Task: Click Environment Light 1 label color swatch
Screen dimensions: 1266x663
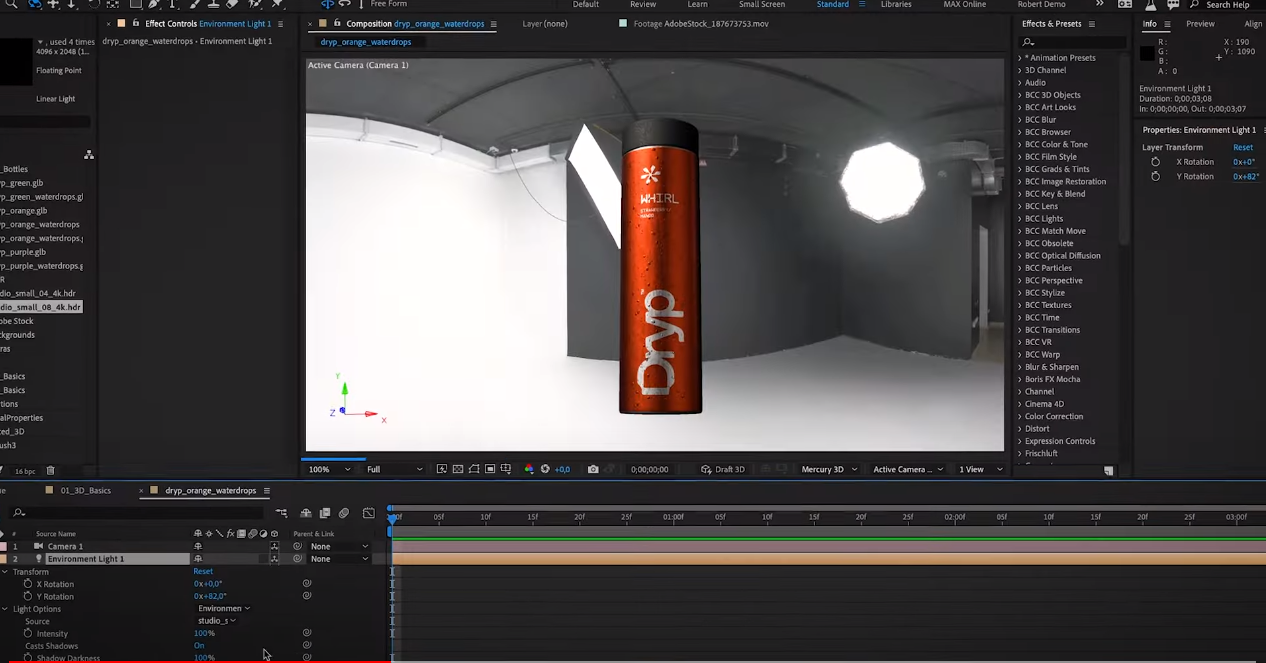Action: (3, 559)
